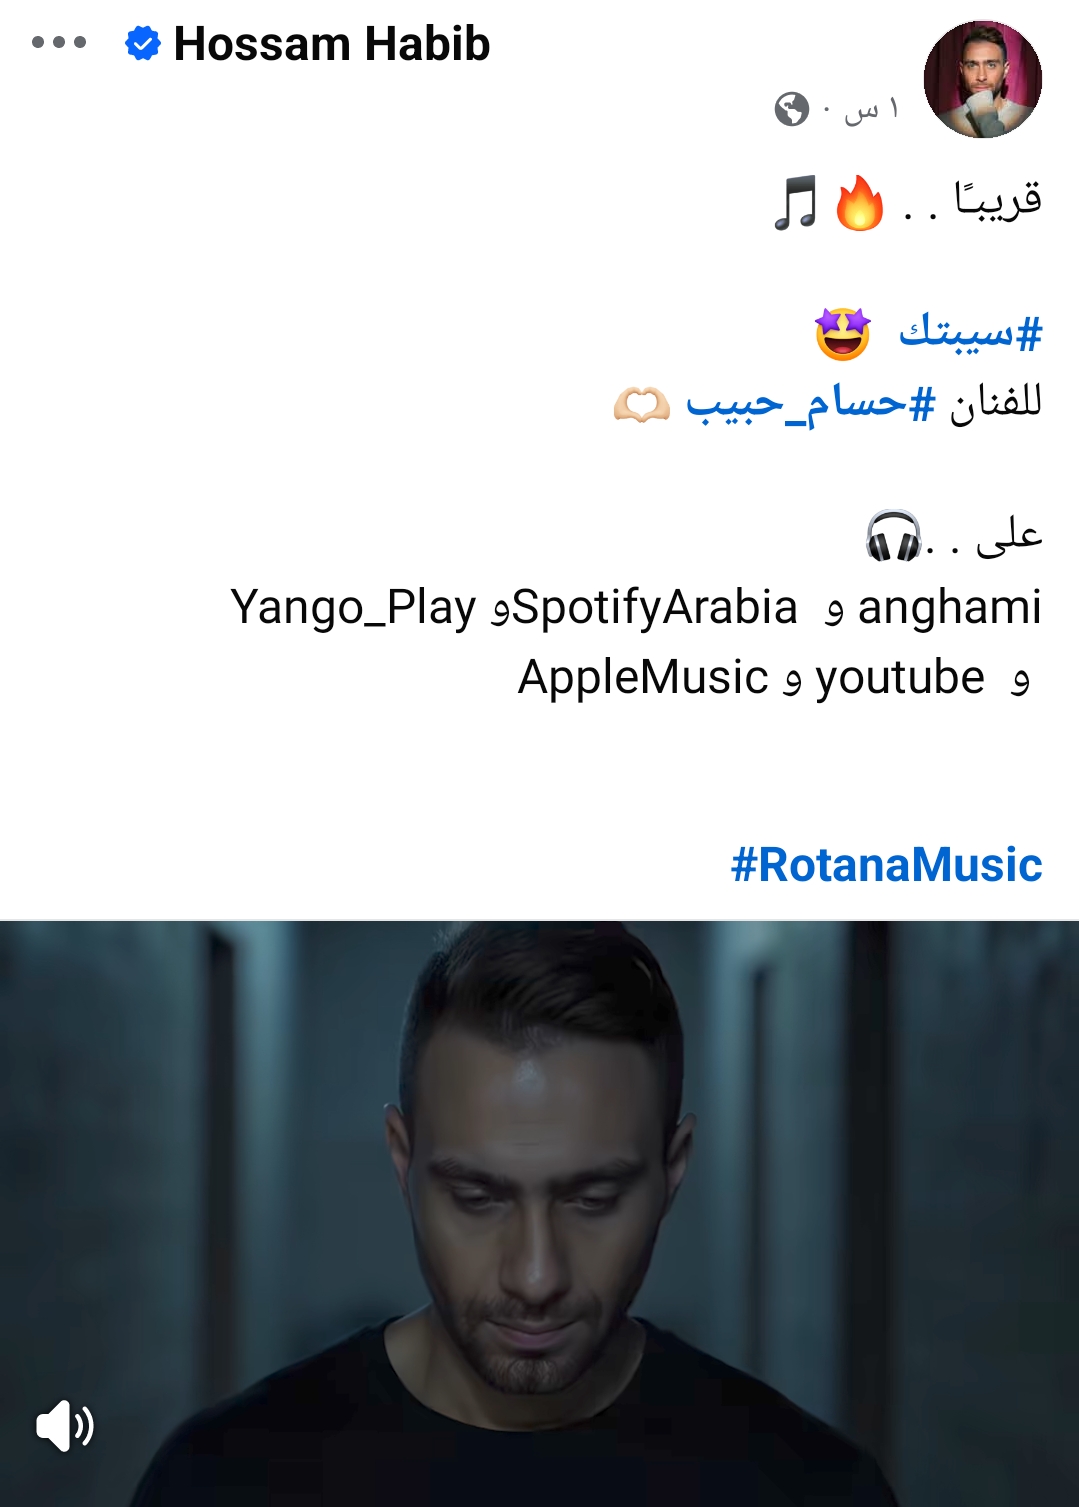Viewport: 1079px width, 1507px height.
Task: Click the fire emoji in the post
Action: (859, 203)
